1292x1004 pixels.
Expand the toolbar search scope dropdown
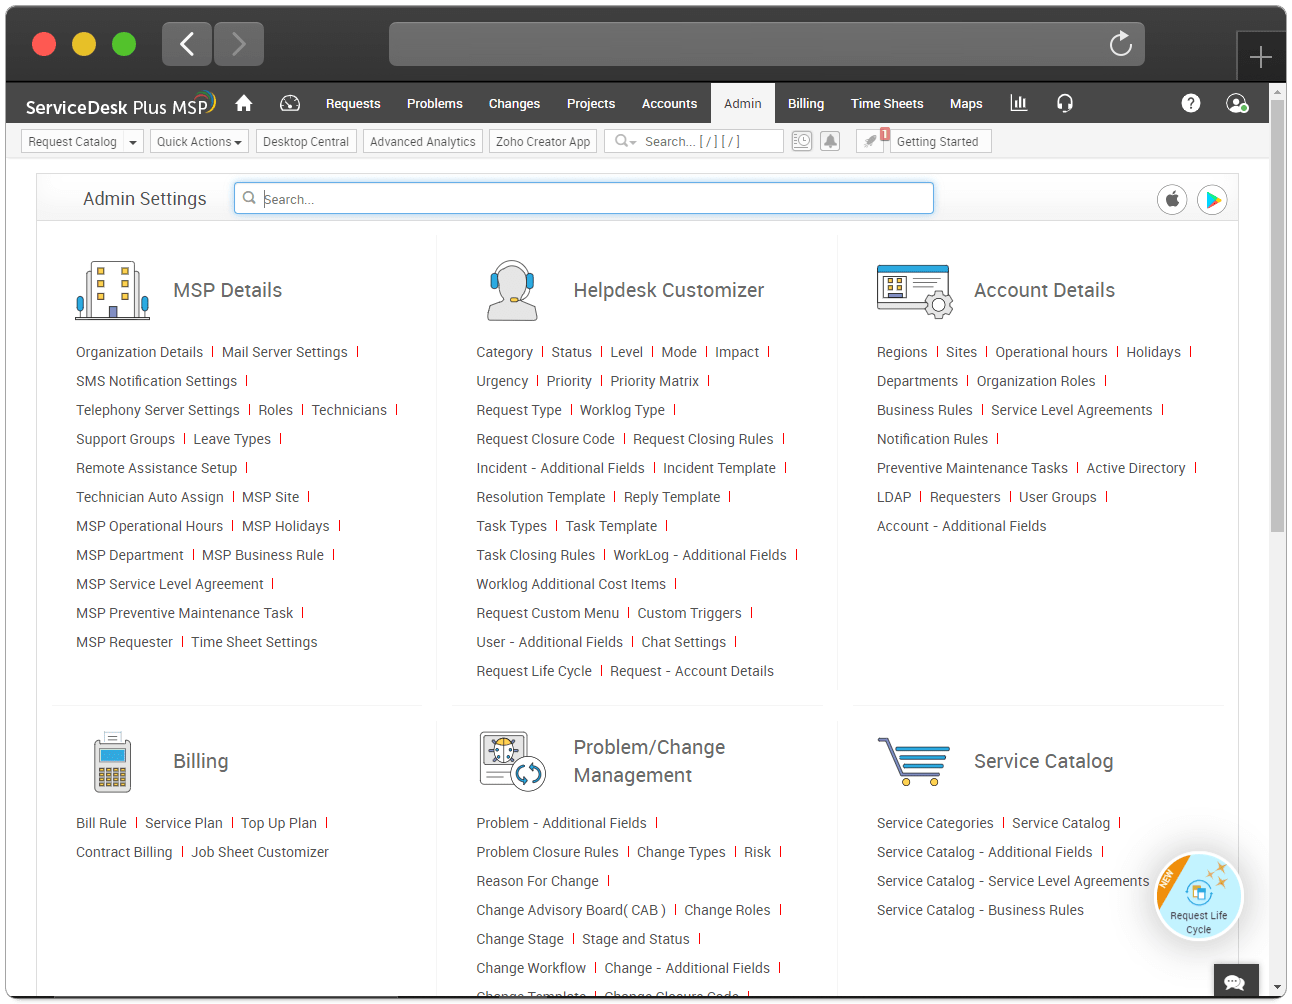pyautogui.click(x=626, y=141)
